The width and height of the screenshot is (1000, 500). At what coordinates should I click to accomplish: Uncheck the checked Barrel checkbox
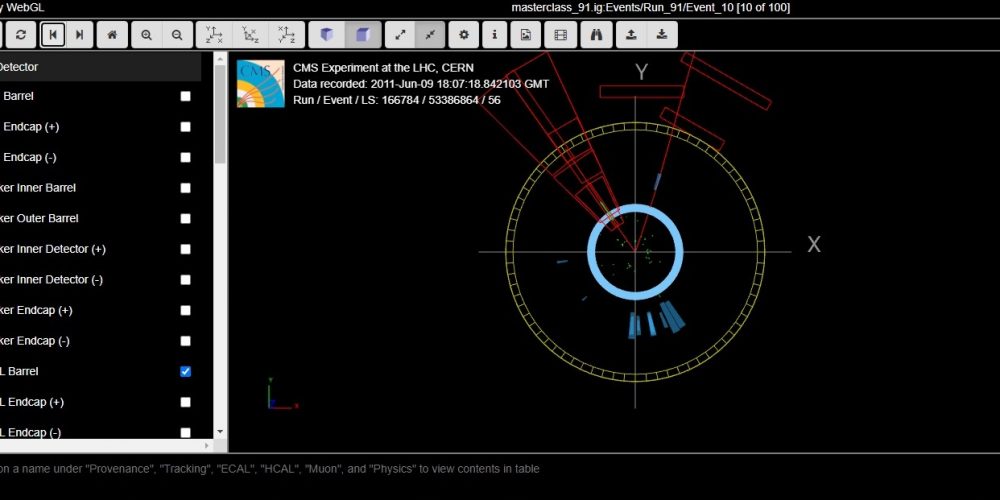(x=185, y=372)
